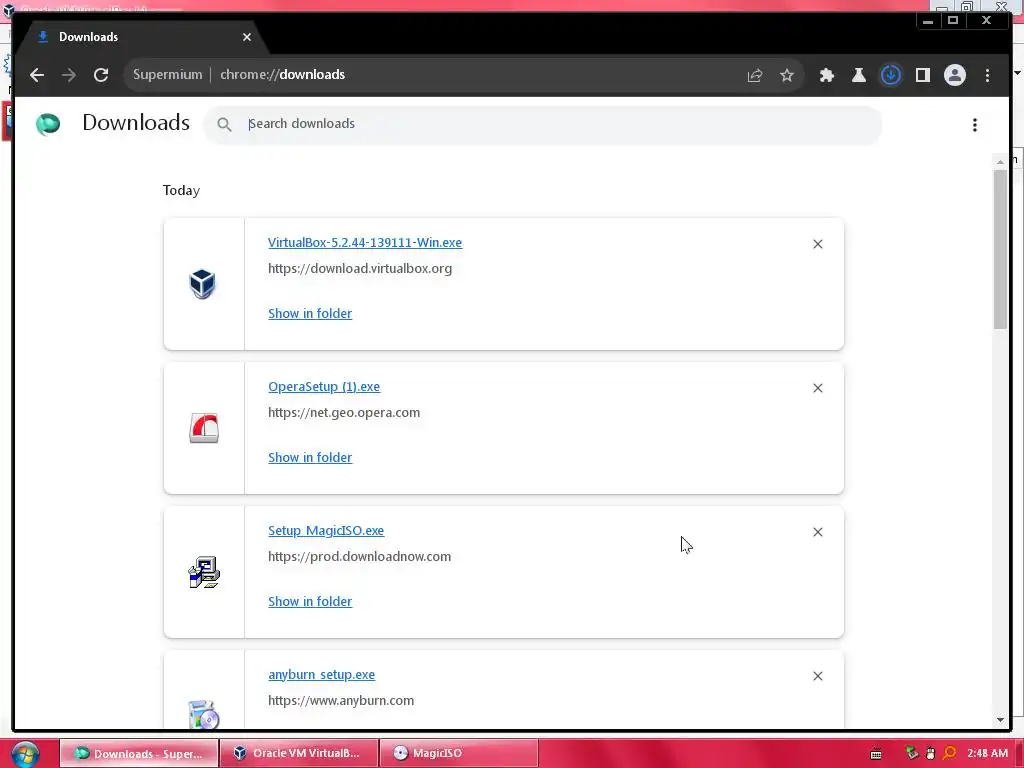Click the https://prod.downloadnow.com URL text

359,556
